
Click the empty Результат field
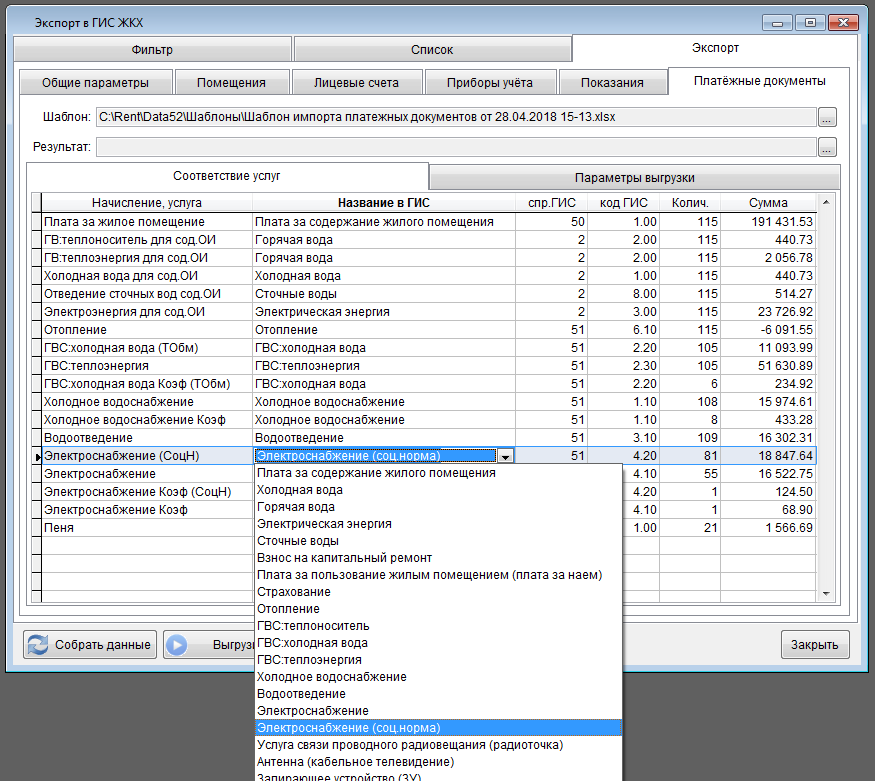click(x=456, y=147)
